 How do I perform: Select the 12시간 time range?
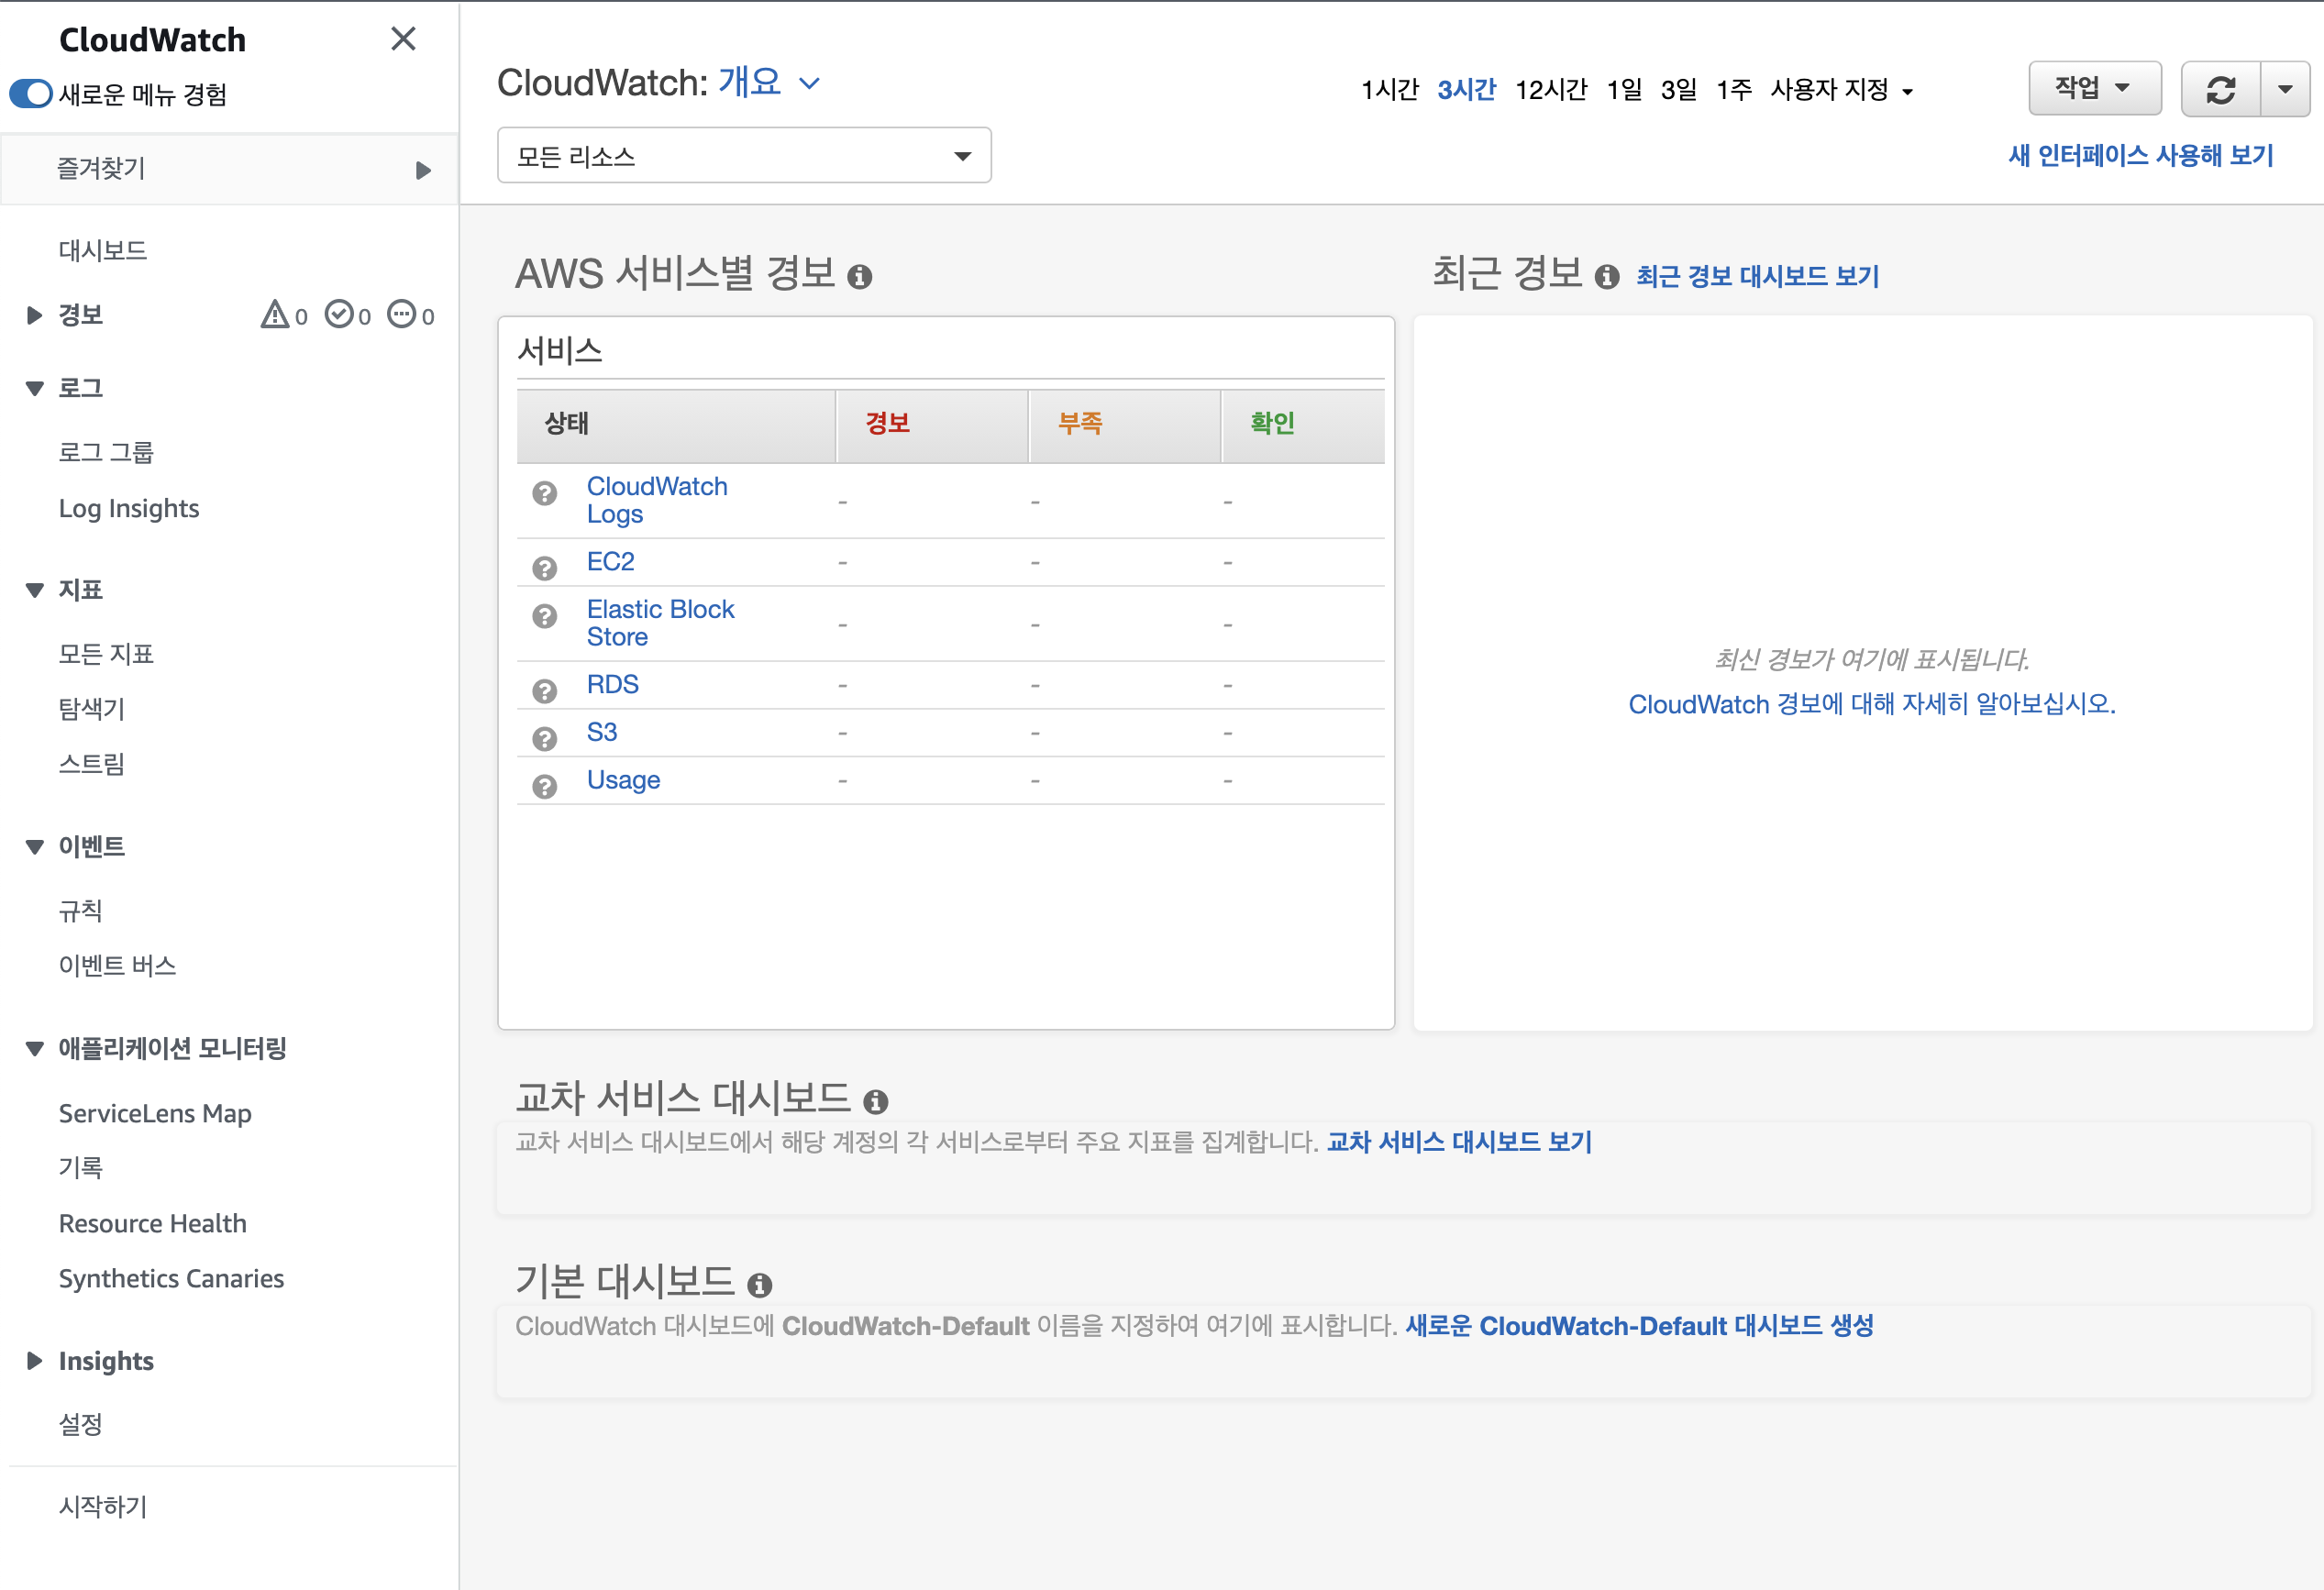coord(1550,90)
